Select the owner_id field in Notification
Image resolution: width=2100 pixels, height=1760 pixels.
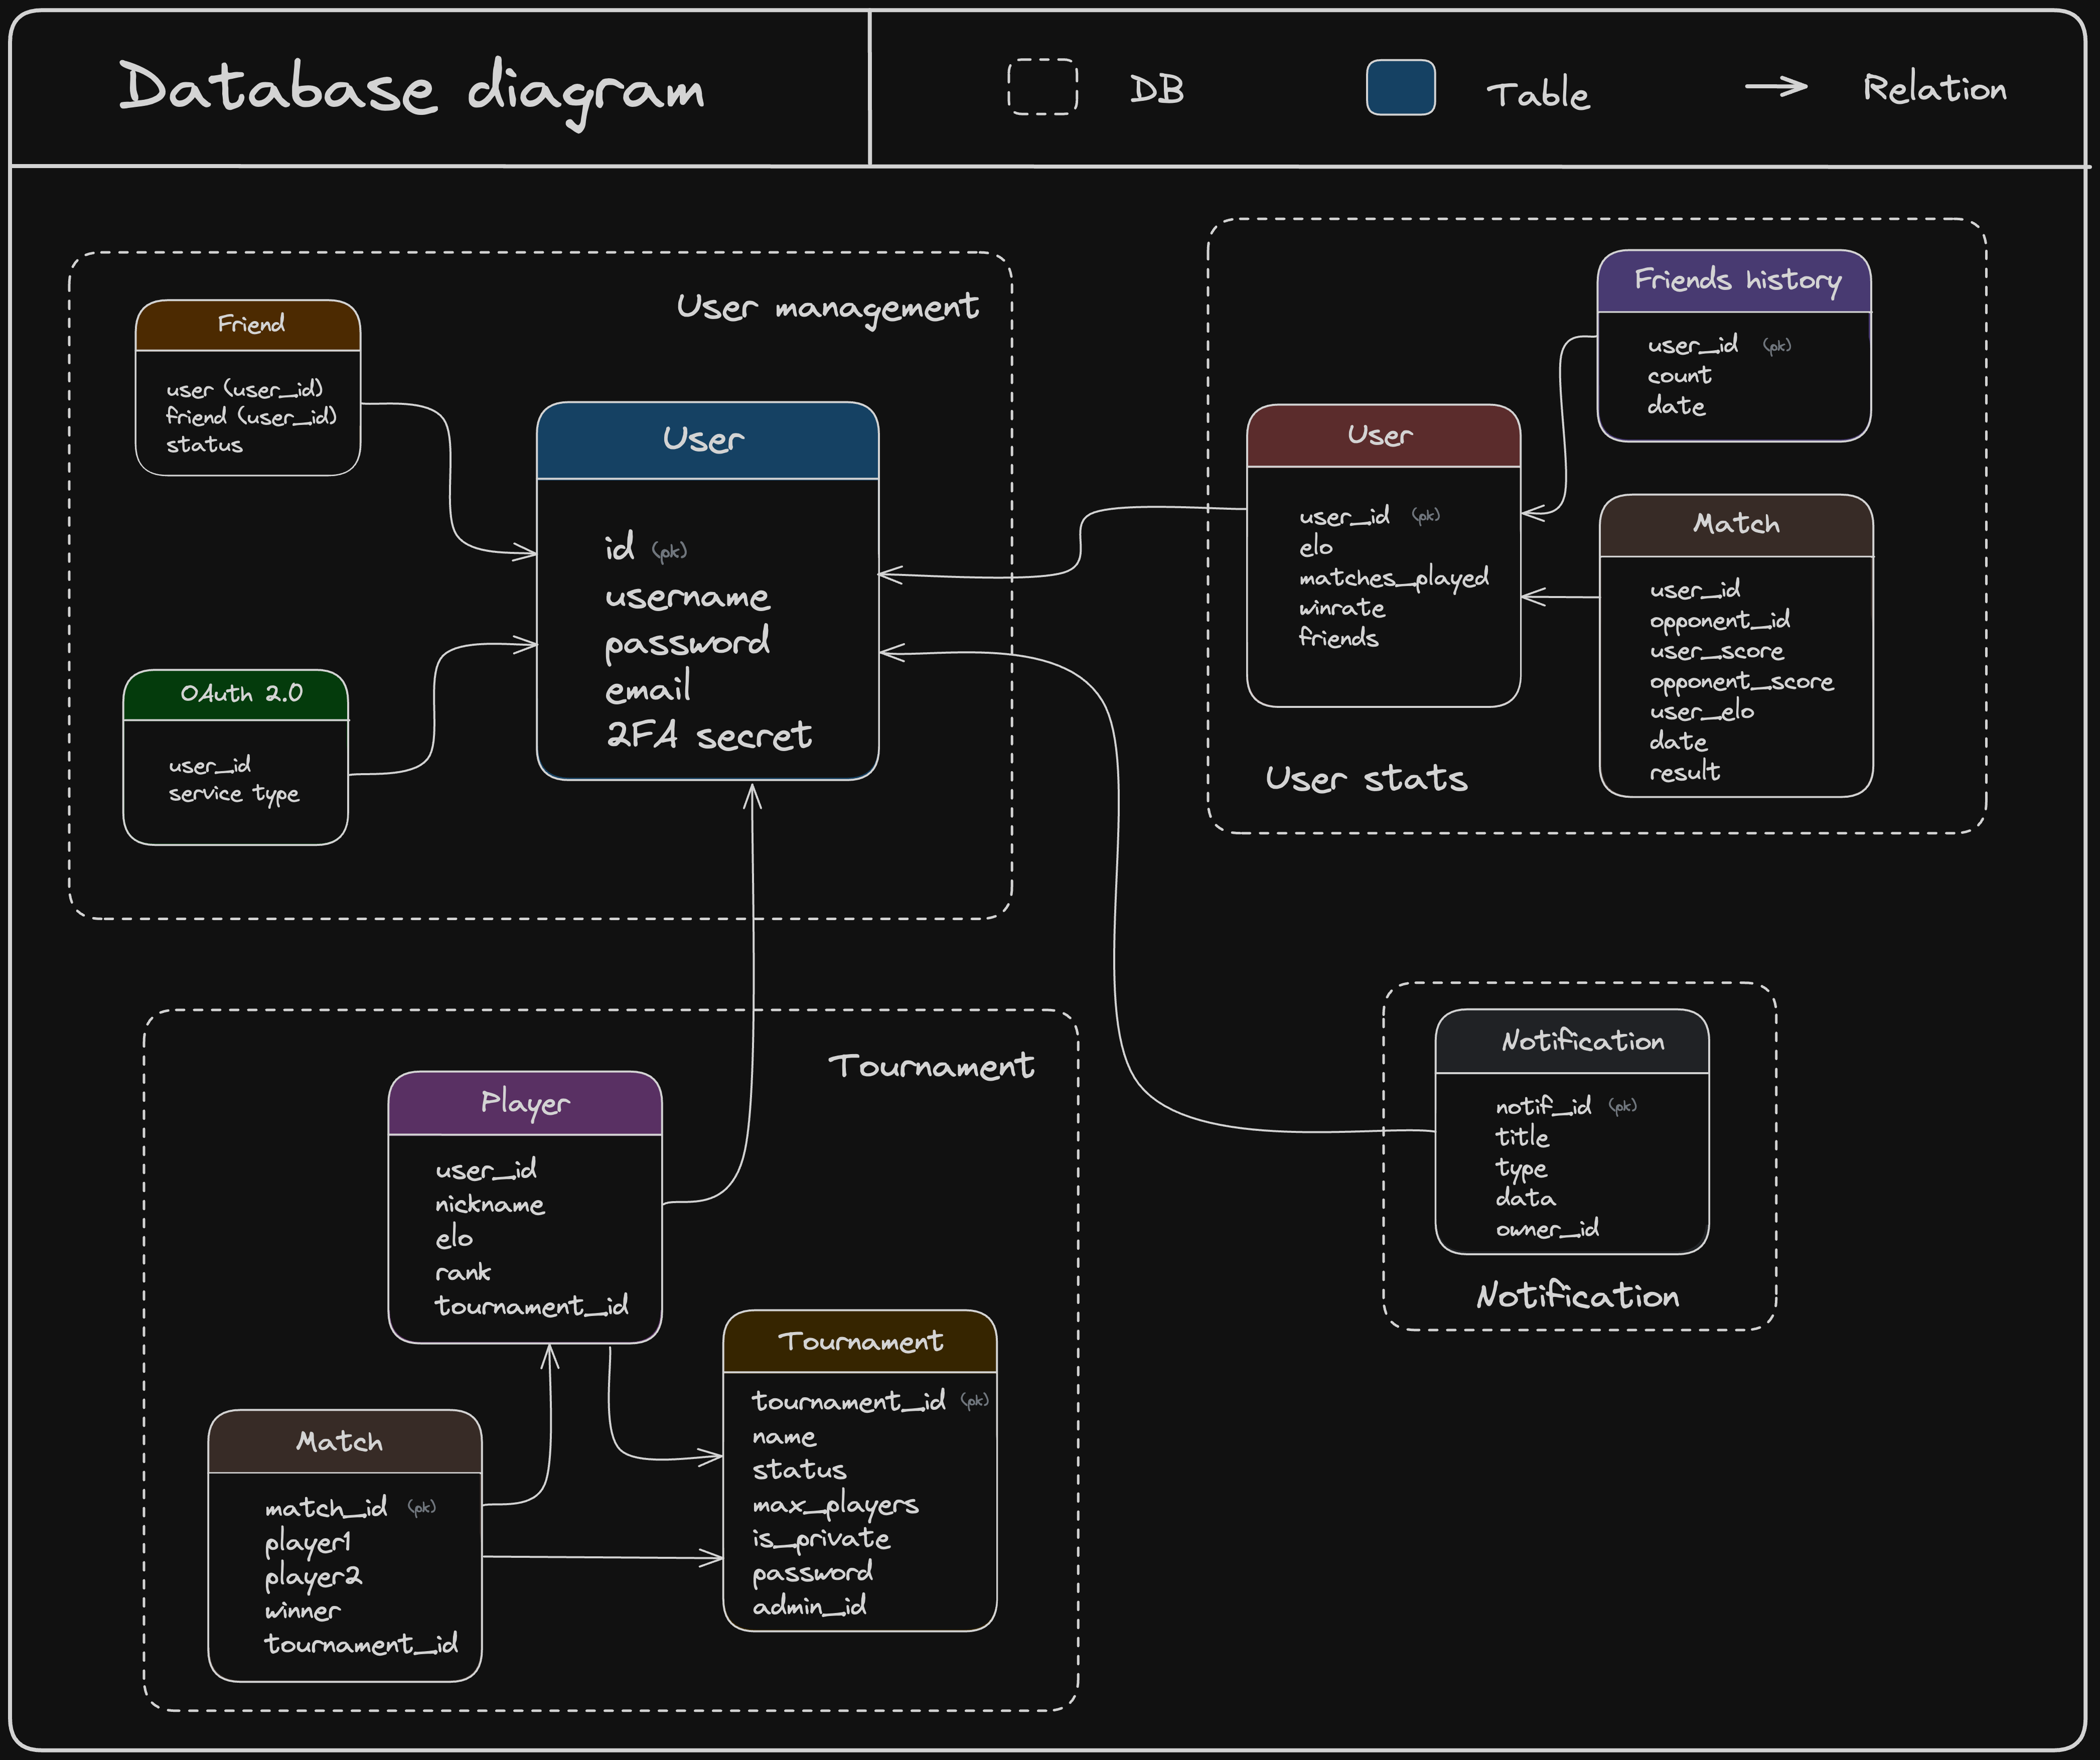click(1546, 1228)
